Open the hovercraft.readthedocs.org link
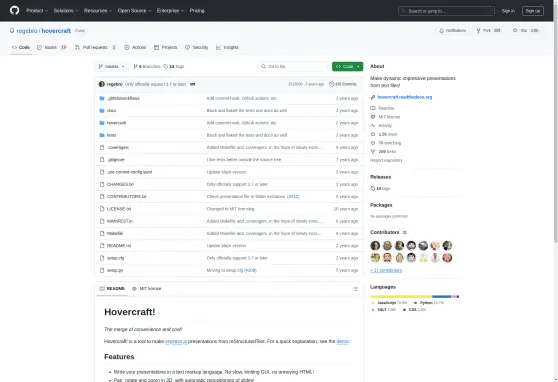This screenshot has width=558, height=382. tap(405, 97)
